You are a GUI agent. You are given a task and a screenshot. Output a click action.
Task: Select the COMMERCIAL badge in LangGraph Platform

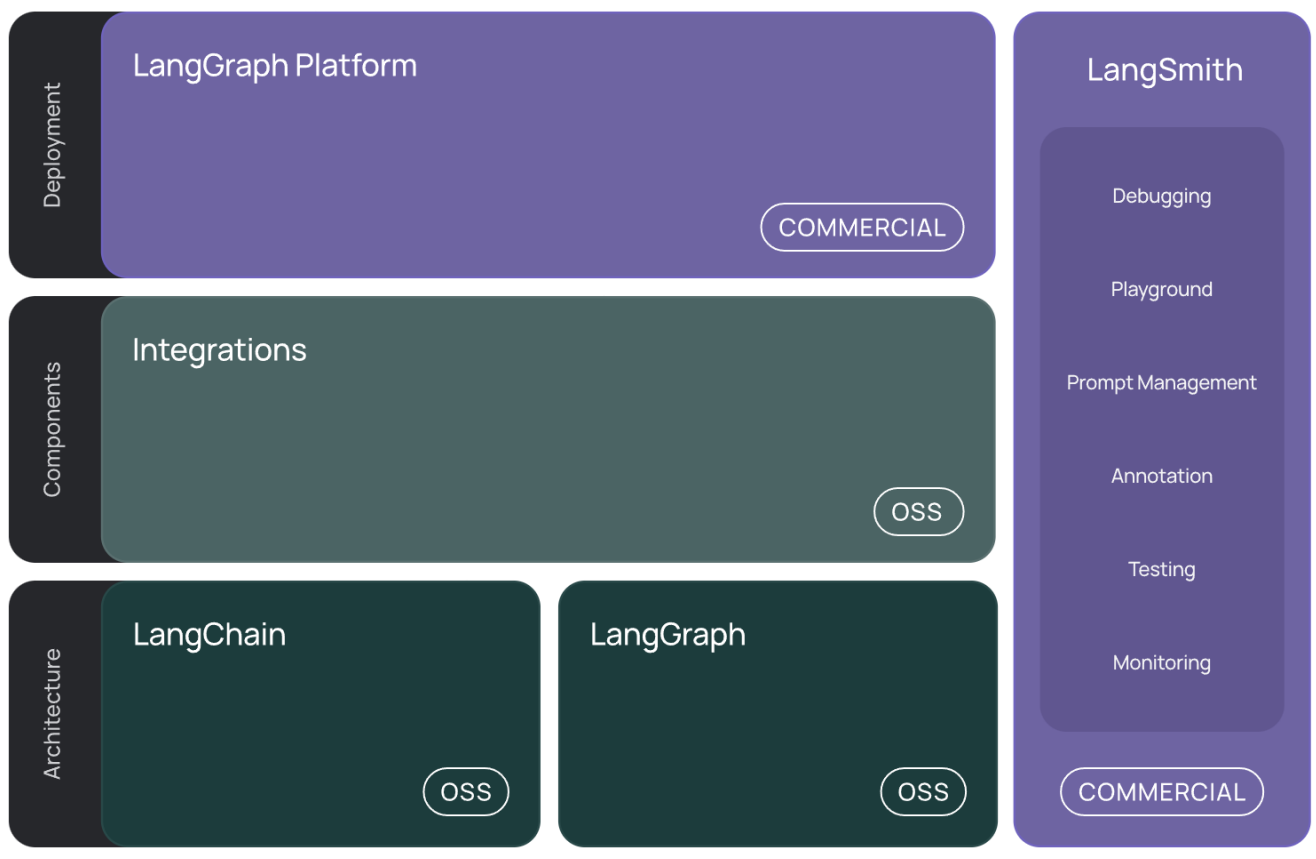pos(862,227)
